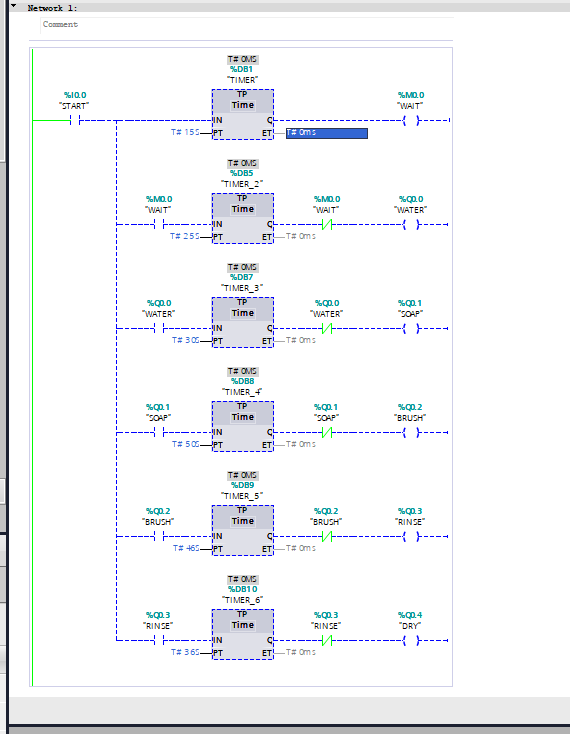The width and height of the screenshot is (570, 734).
Task: Click the ET value of TIMER_4
Action: point(301,444)
